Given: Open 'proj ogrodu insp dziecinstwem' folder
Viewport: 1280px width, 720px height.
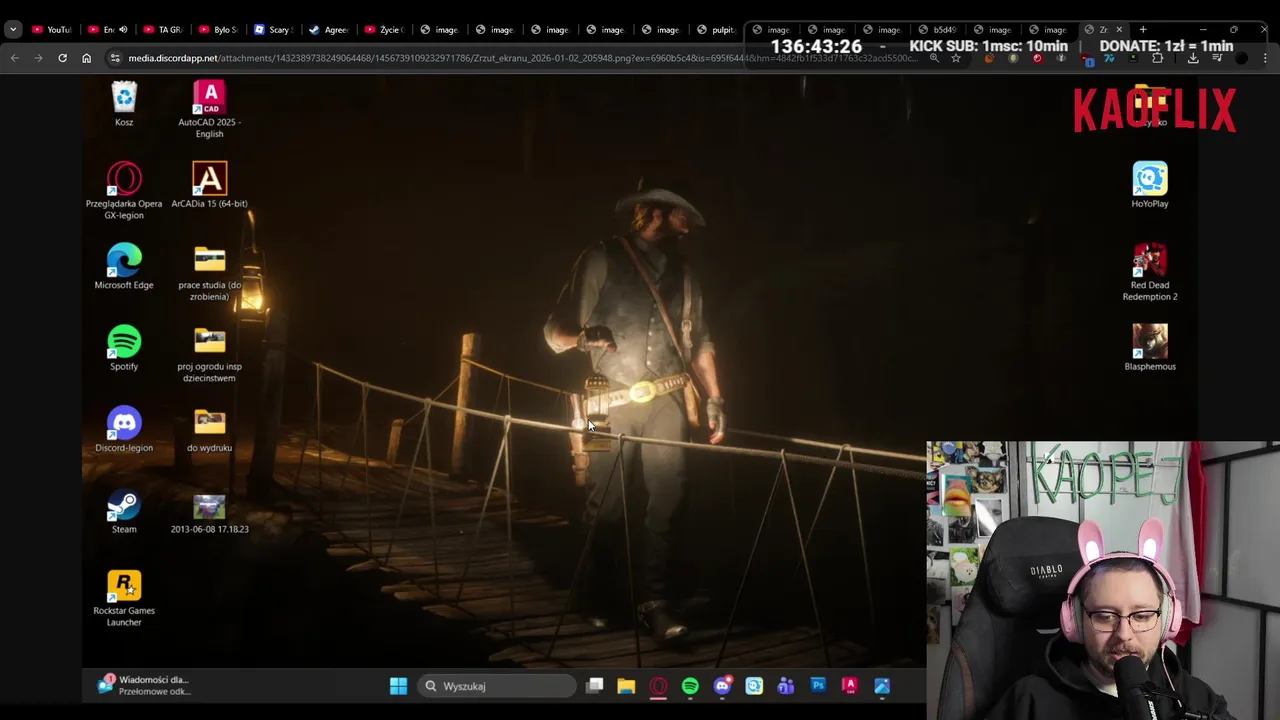Looking at the screenshot, I should click(x=209, y=354).
